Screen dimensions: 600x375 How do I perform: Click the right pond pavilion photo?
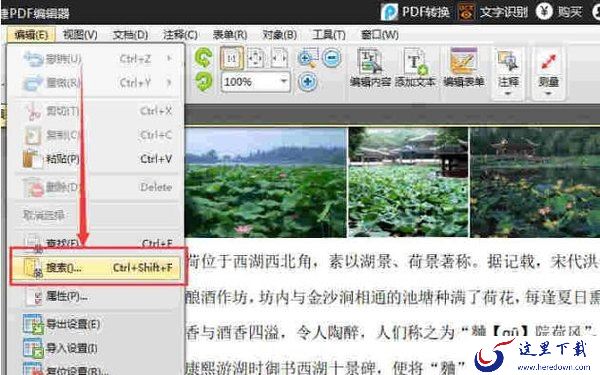coord(535,182)
